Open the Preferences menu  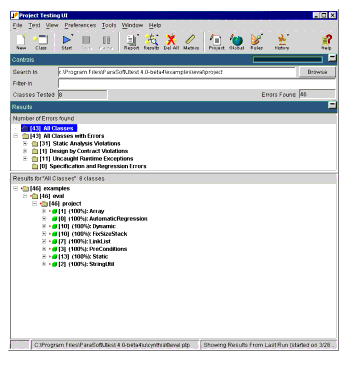coord(80,25)
